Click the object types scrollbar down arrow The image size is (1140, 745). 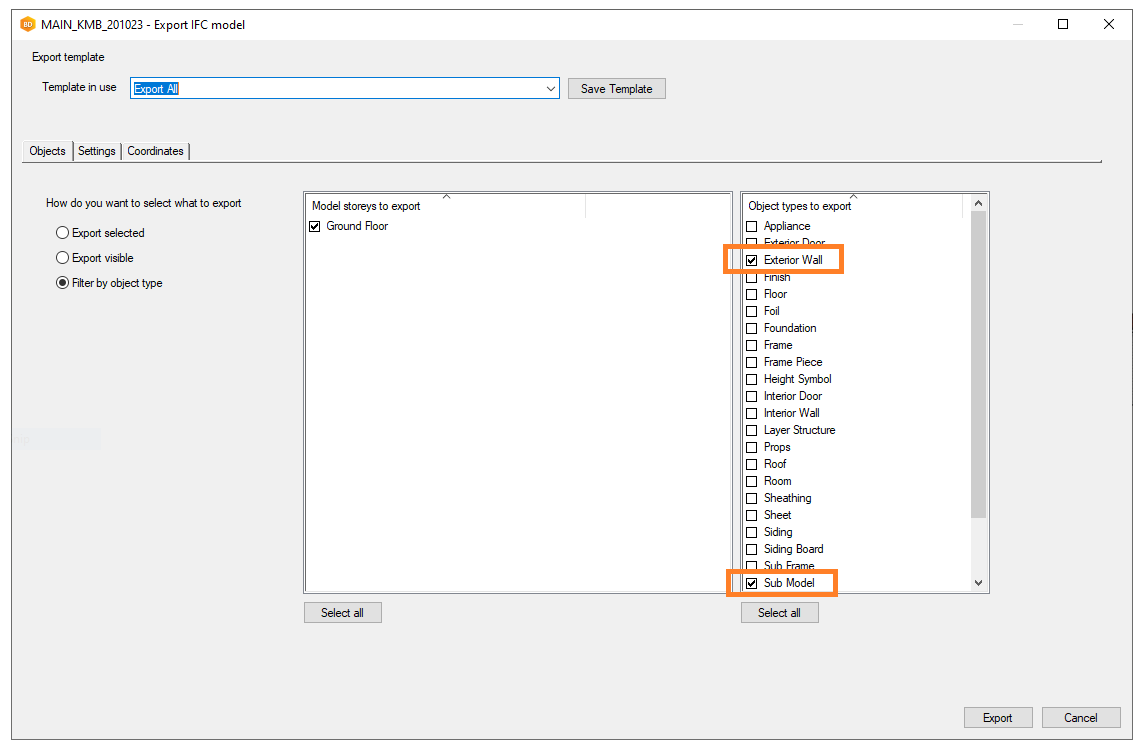(978, 583)
